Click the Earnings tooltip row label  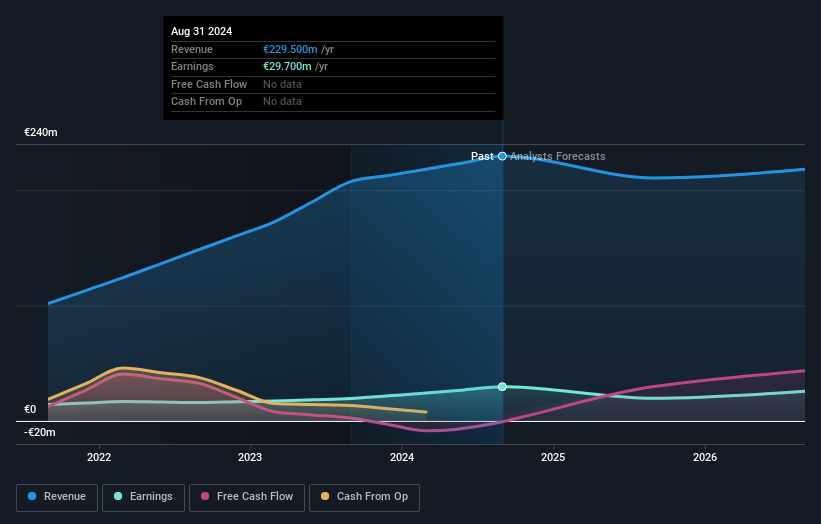(x=192, y=66)
